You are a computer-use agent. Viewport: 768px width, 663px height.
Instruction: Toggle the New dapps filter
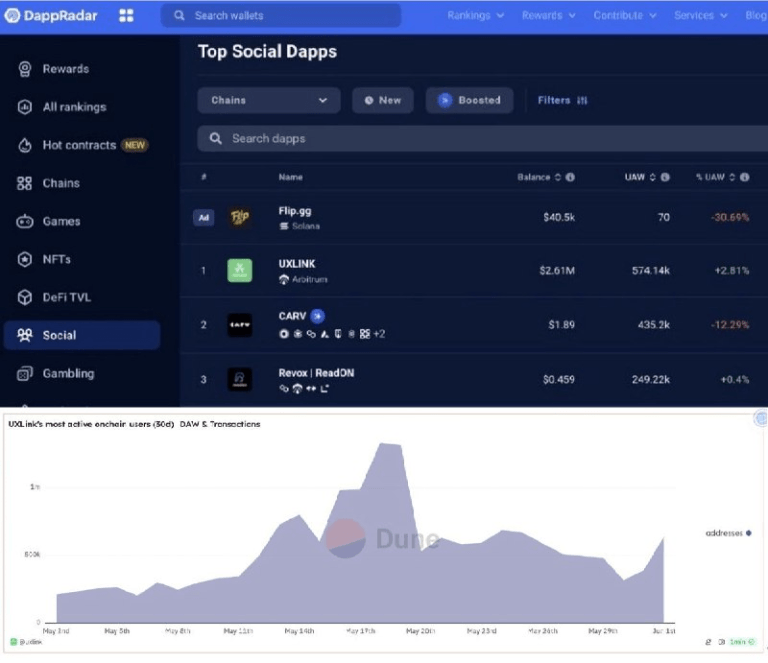382,100
